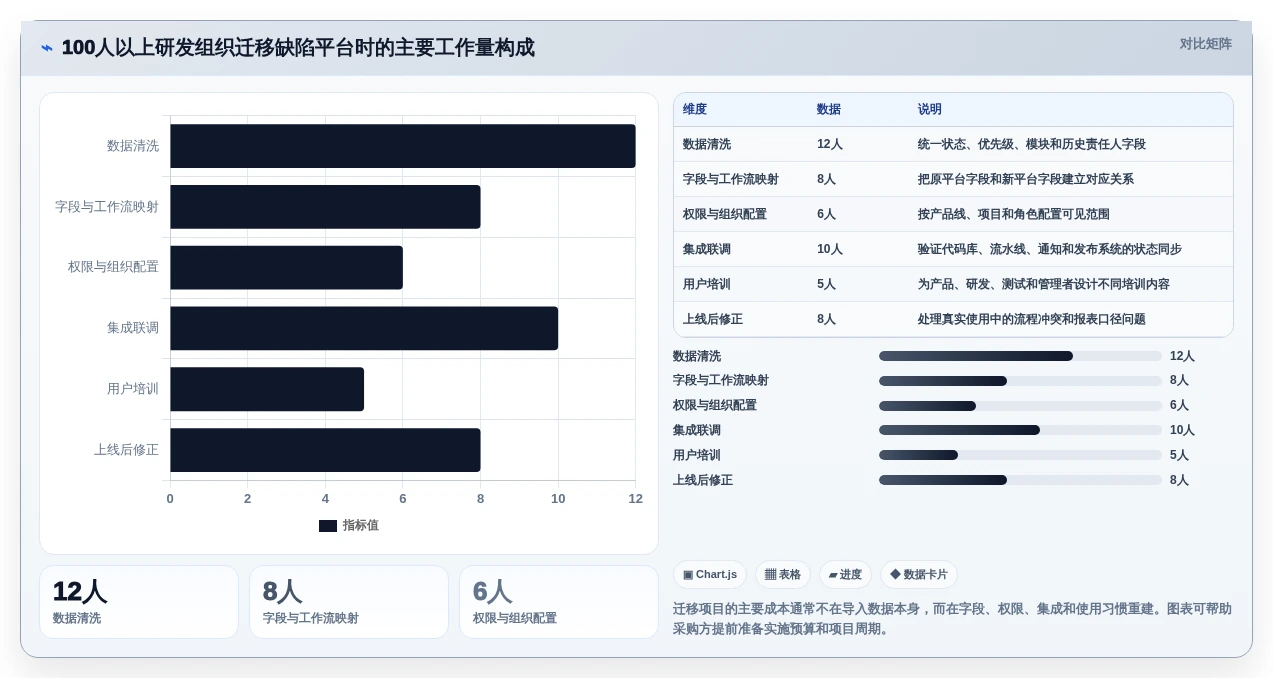Click the summary paragraph starting 迁移项目的主要成本

click(x=953, y=619)
